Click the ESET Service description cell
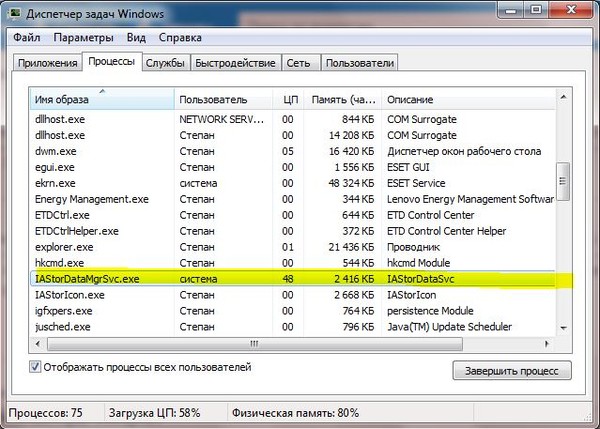The width and height of the screenshot is (600, 429). click(416, 183)
